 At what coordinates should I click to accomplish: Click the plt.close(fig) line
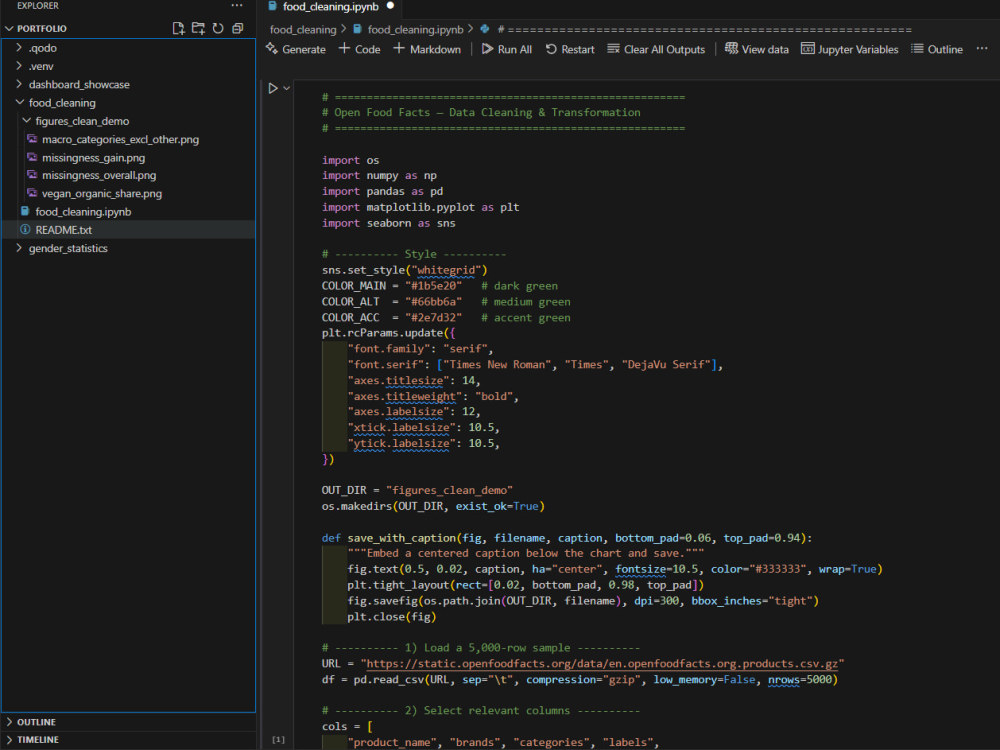(392, 617)
